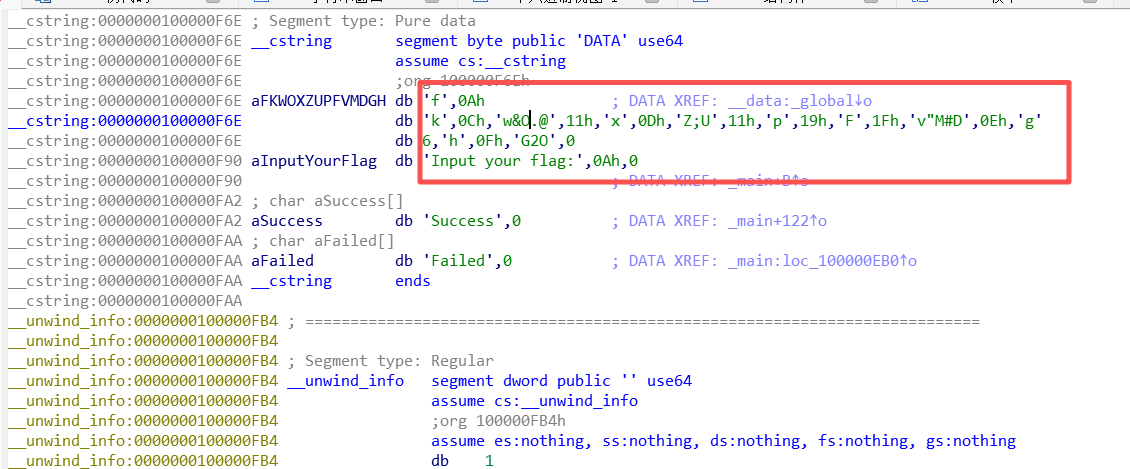Click the address on the ';org 100000FB4h' row
The height and width of the screenshot is (469, 1130).
click(x=143, y=421)
